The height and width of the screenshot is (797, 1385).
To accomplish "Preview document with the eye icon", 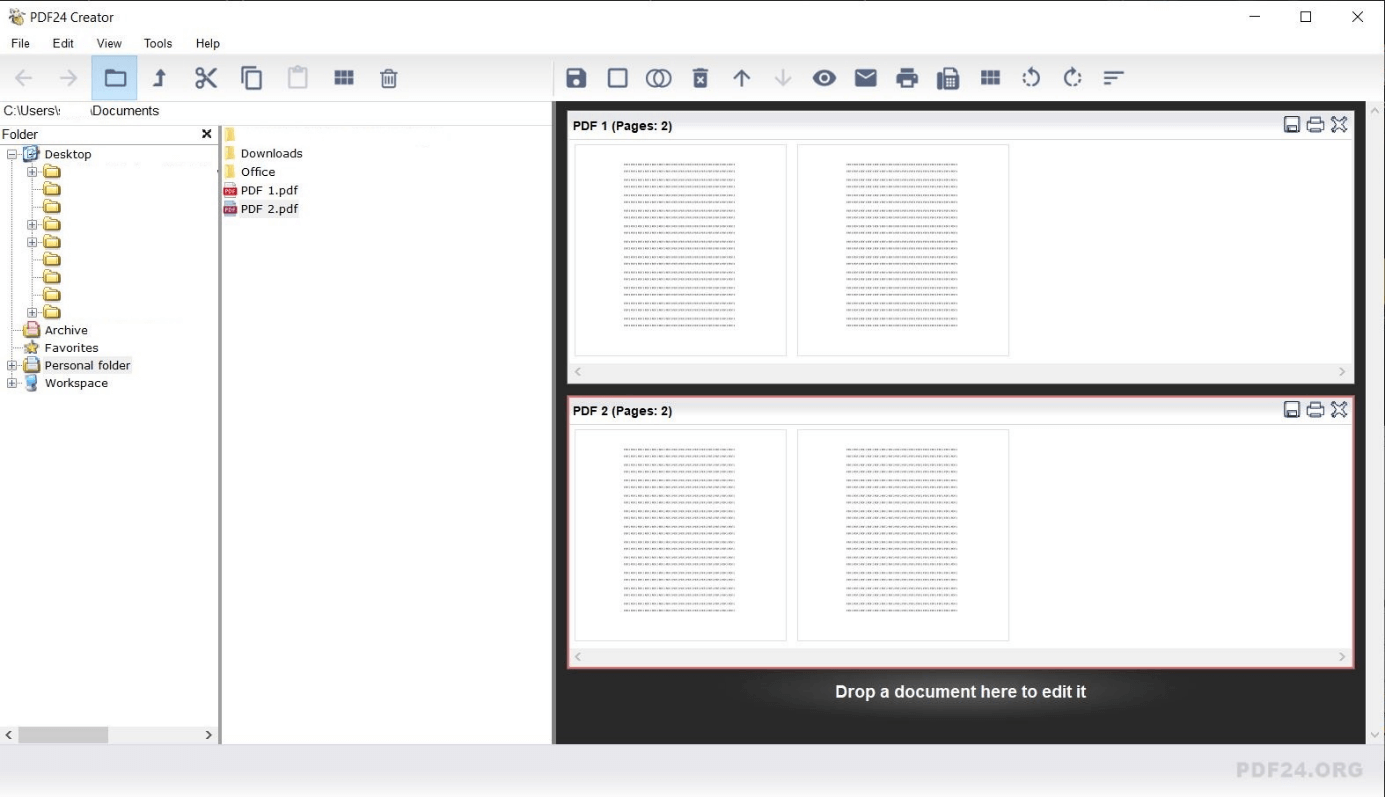I will click(x=824, y=78).
